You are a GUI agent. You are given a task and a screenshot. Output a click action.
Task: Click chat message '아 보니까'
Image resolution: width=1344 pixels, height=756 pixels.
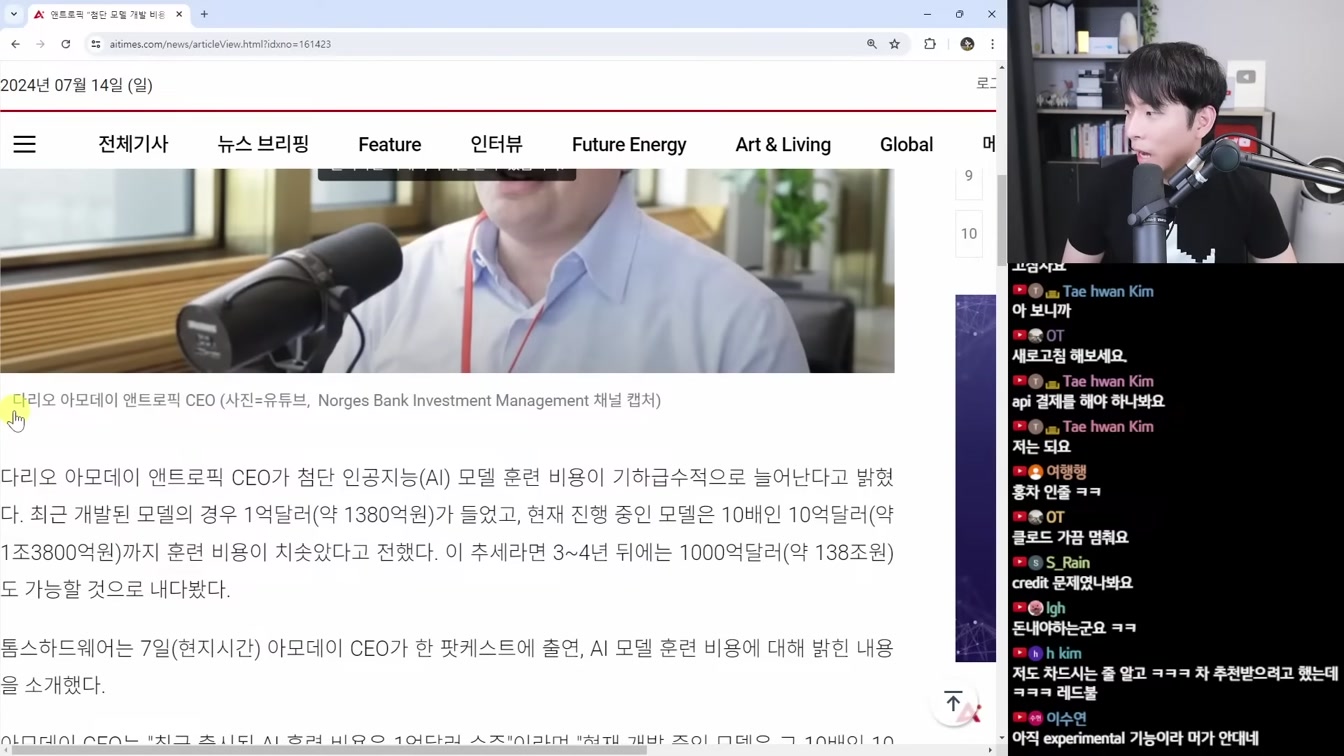tap(1042, 311)
